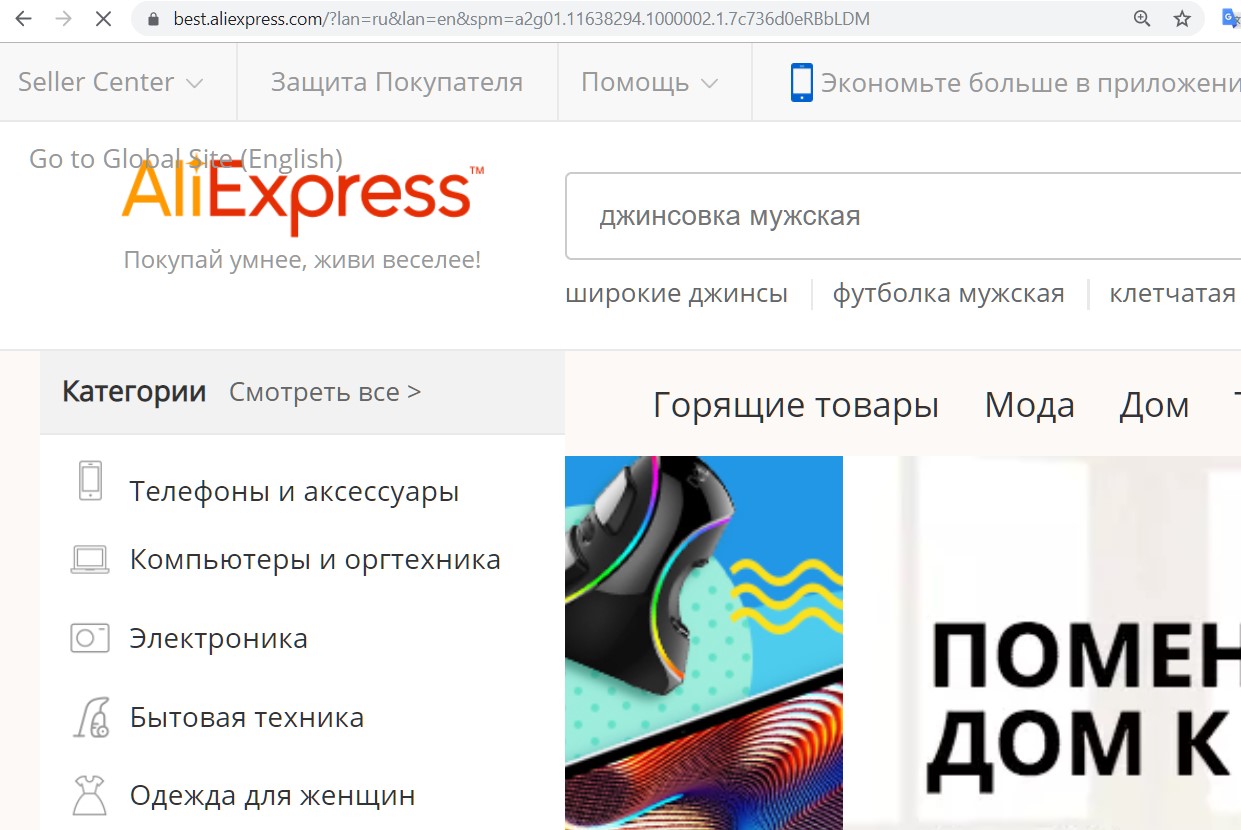
Task: Click the search field with джинсовка мужская
Action: point(903,216)
